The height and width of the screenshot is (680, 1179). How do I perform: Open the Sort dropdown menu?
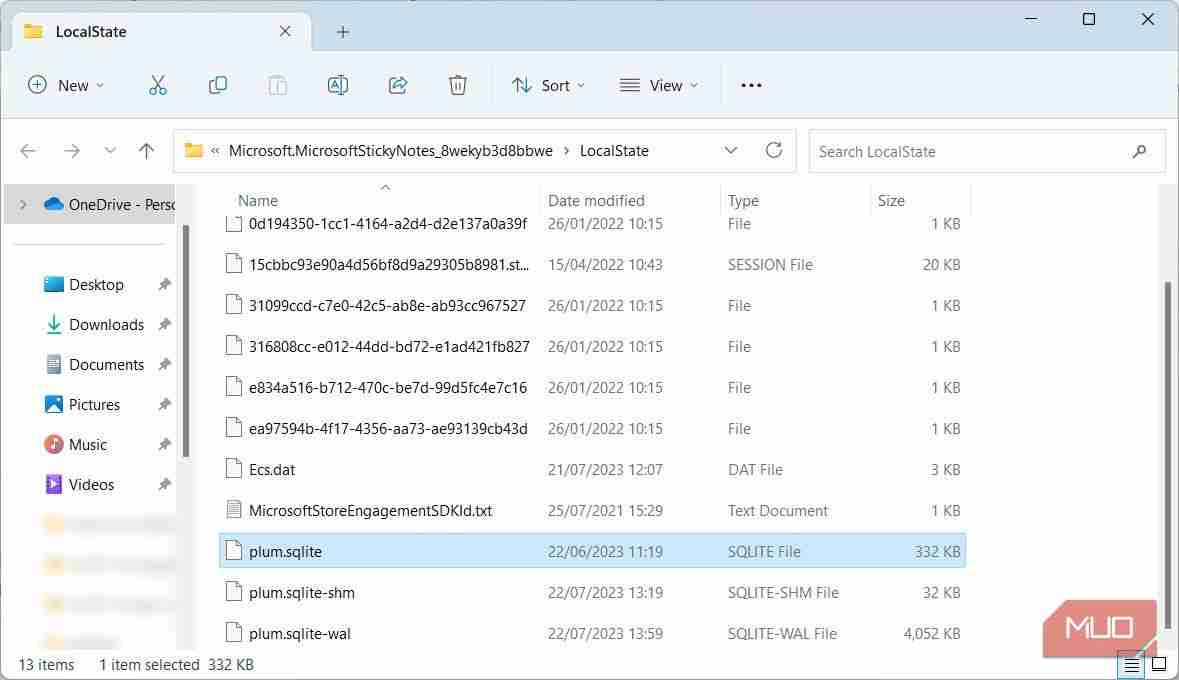click(548, 85)
